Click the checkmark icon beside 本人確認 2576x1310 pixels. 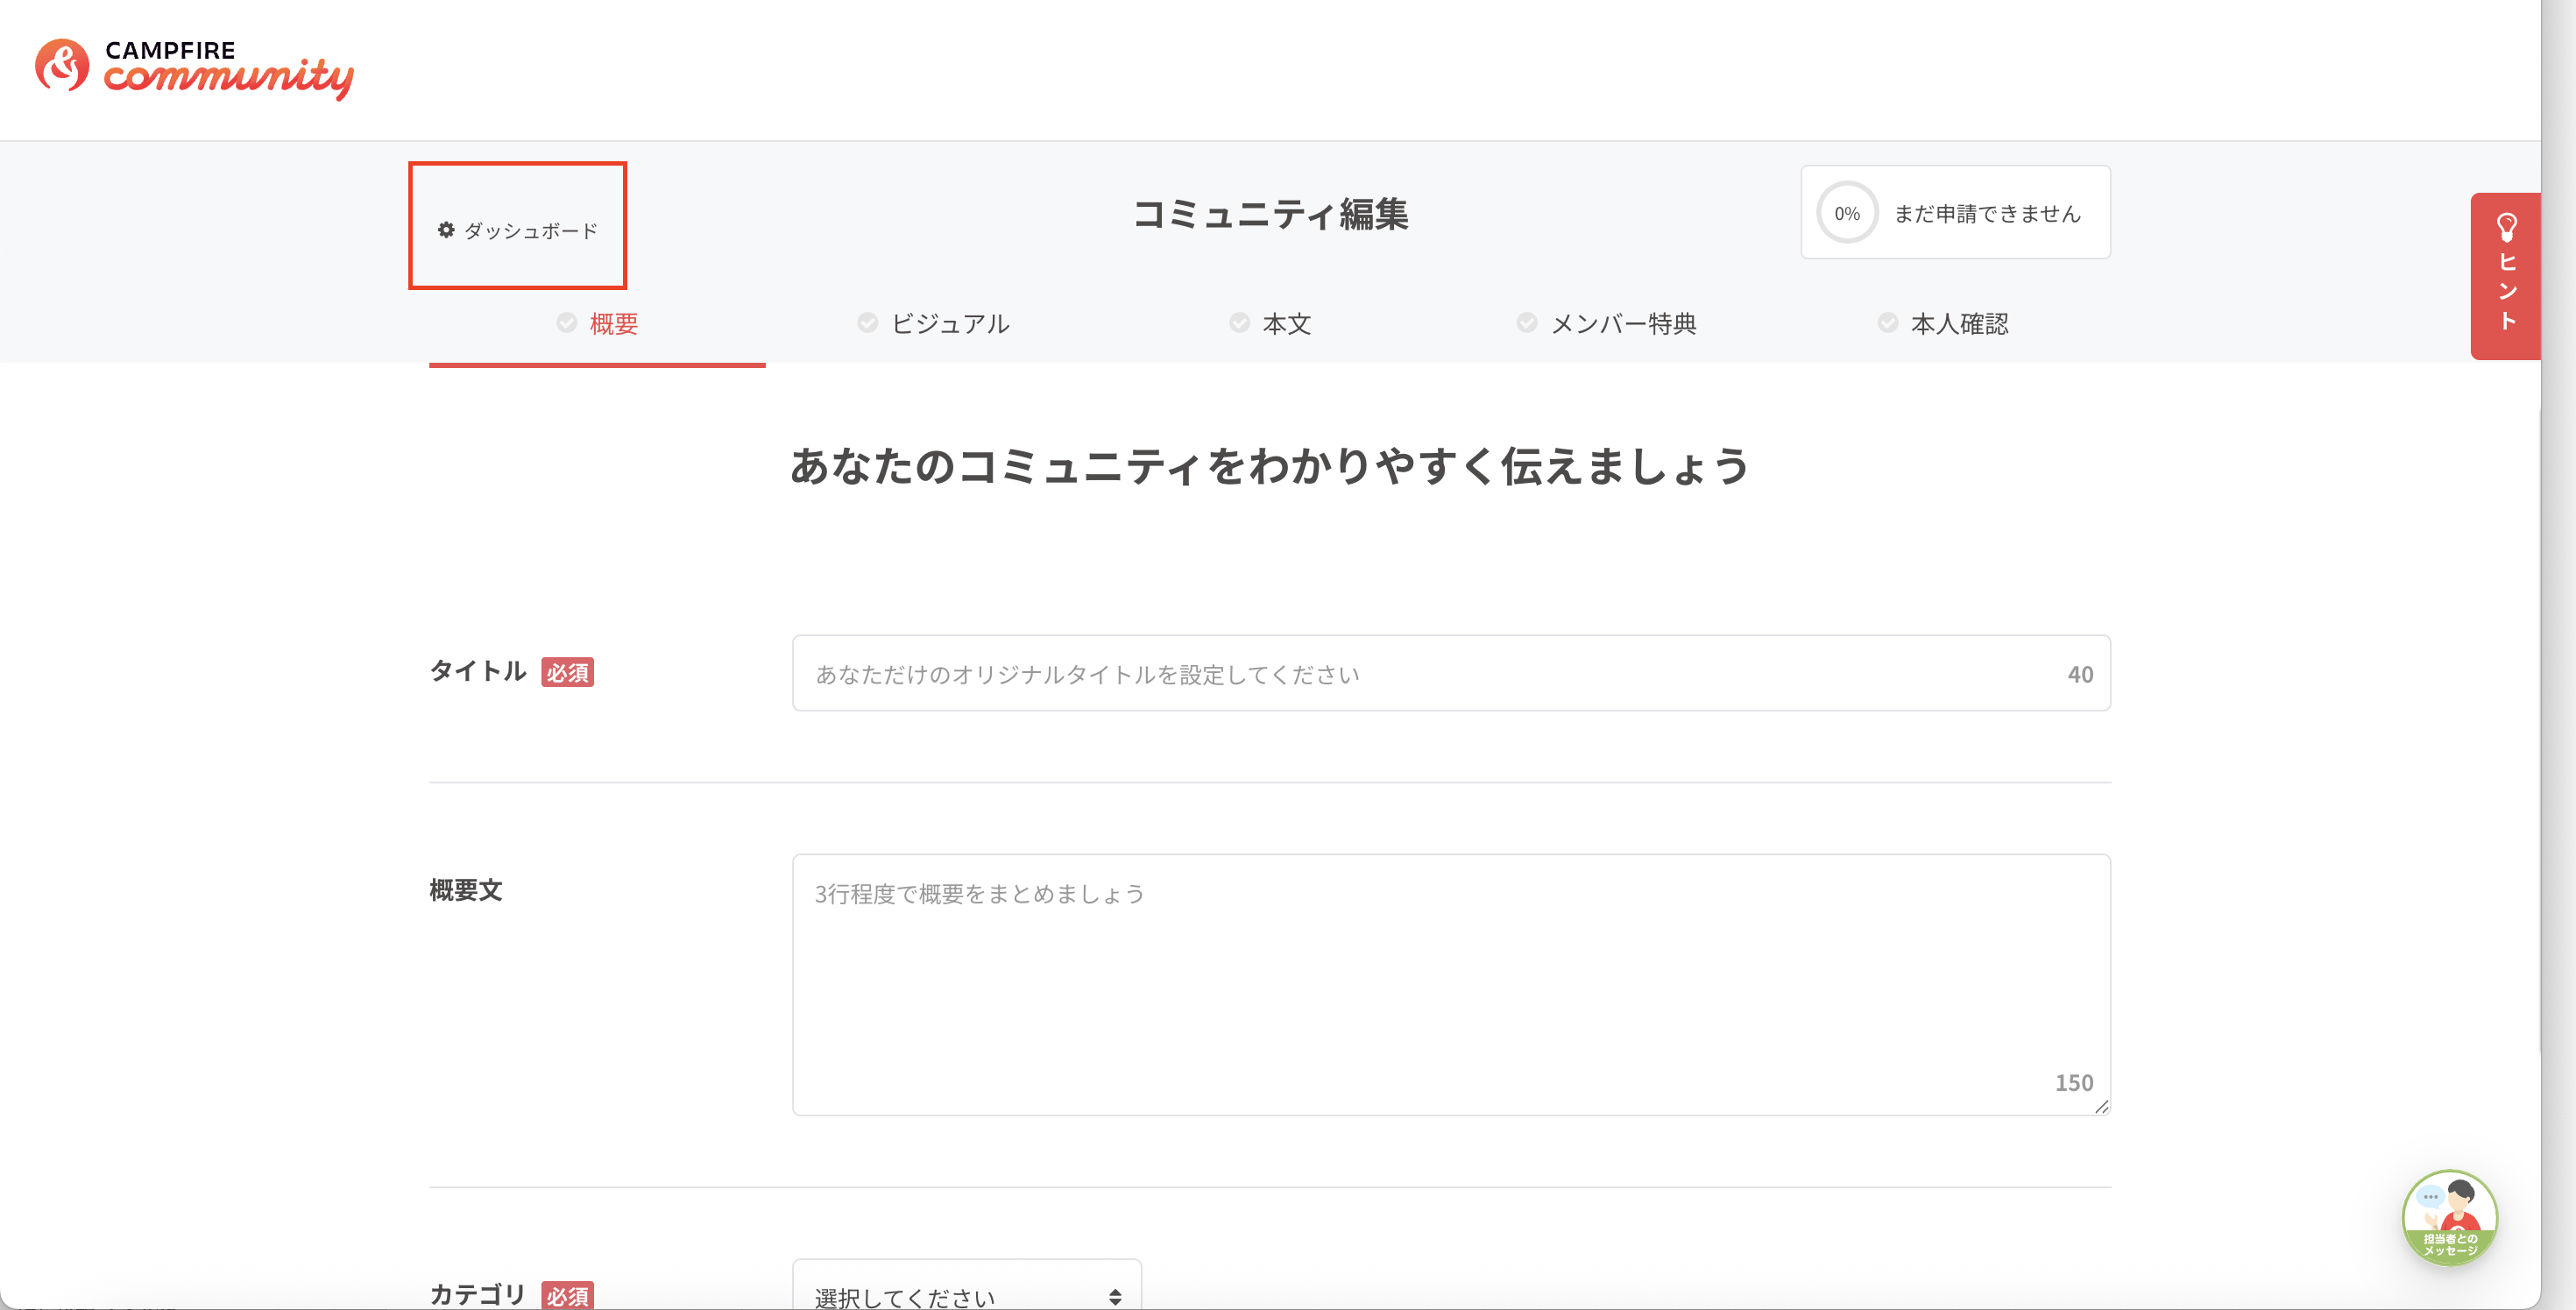pos(1889,322)
